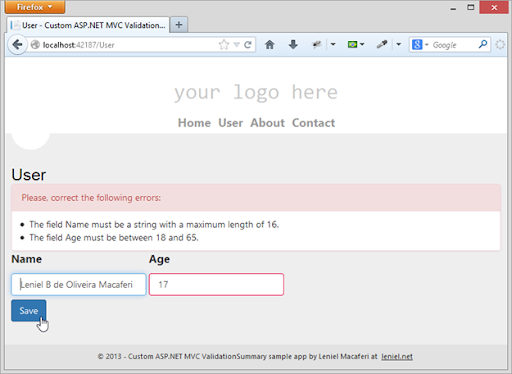Expand the dropdown beside the Brazil flag
Screen dimensions: 512x374
point(362,44)
